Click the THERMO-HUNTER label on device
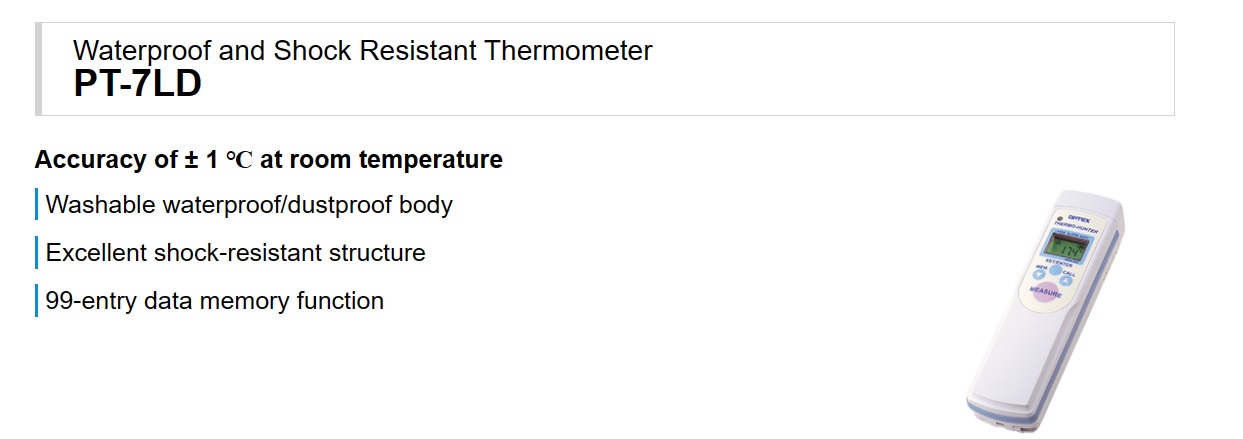 click(1076, 230)
